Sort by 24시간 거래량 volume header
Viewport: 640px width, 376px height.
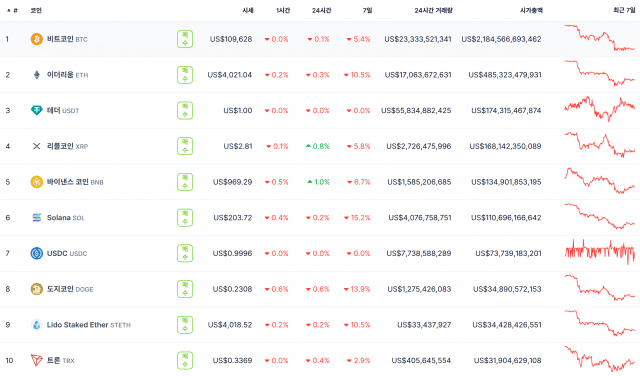[433, 11]
